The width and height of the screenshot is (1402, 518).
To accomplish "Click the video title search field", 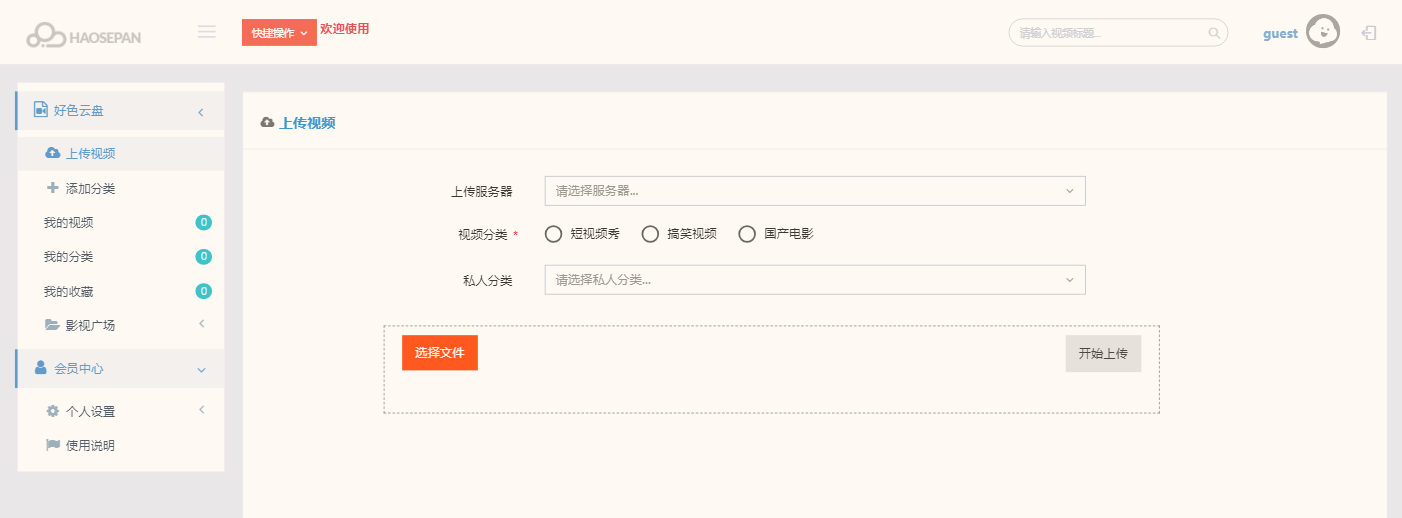I will [1108, 33].
